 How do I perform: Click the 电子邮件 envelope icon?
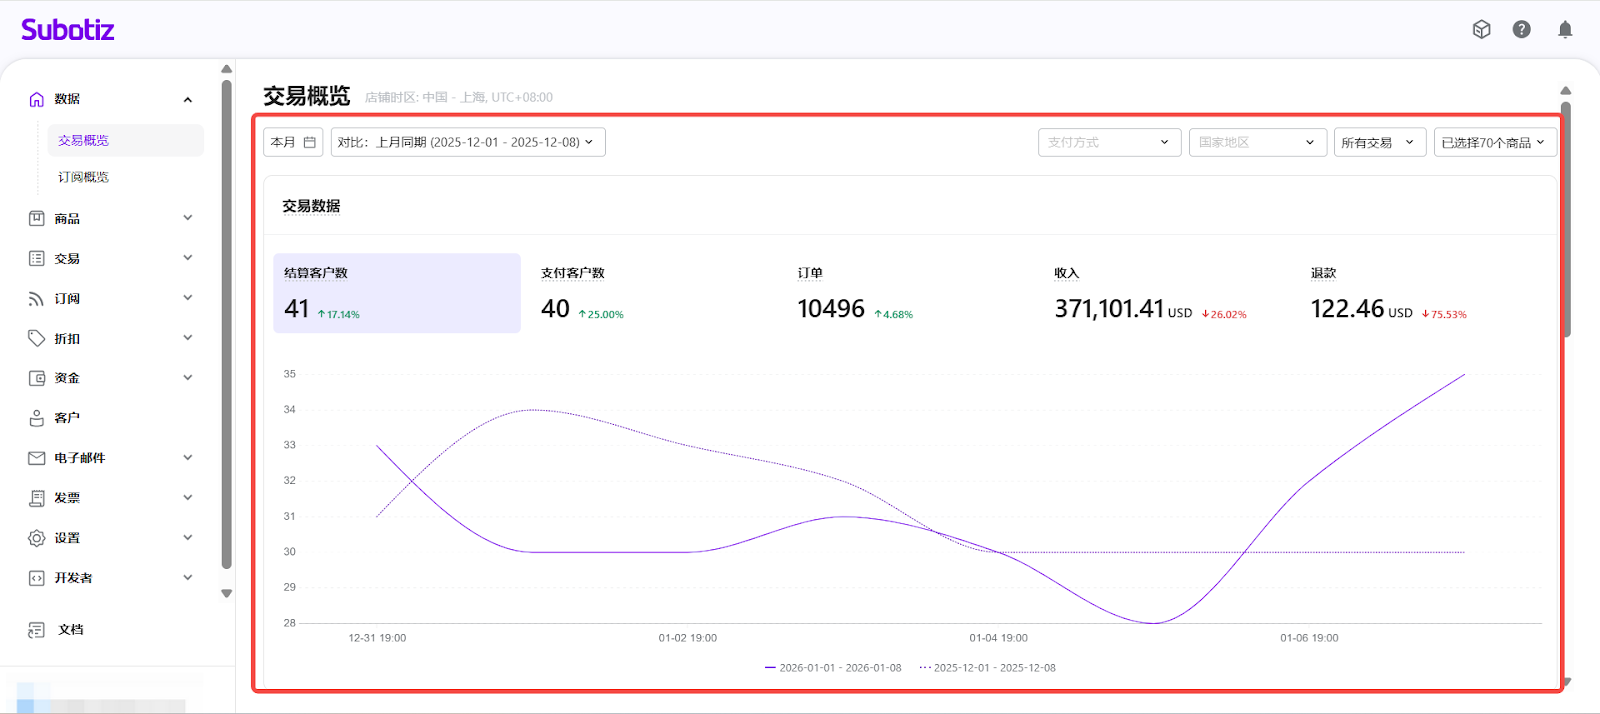37,458
